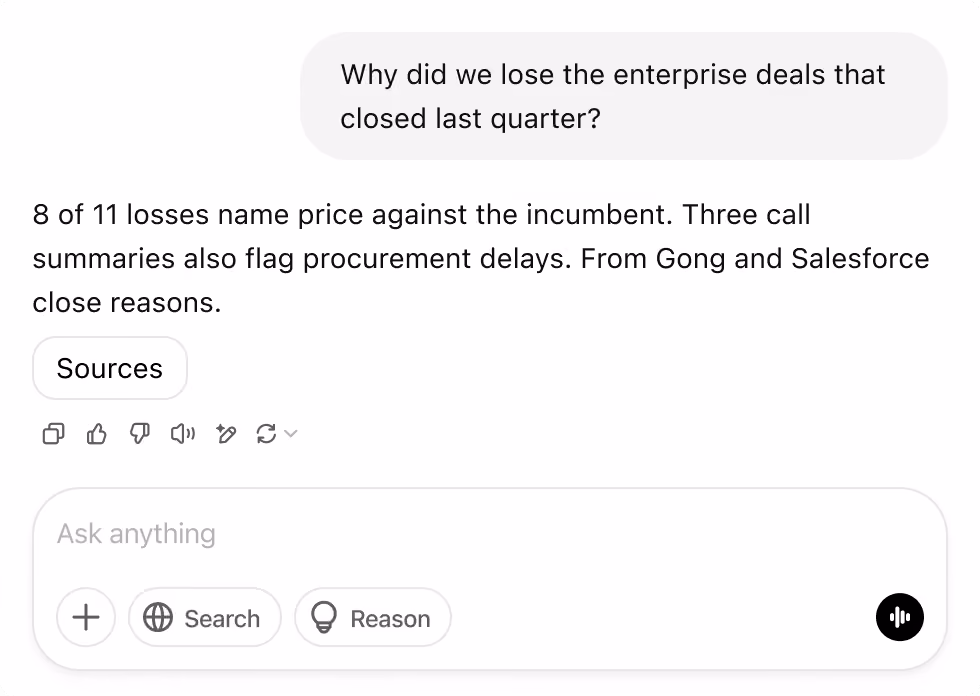Copy the assistant's response
The height and width of the screenshot is (696, 980).
(53, 434)
